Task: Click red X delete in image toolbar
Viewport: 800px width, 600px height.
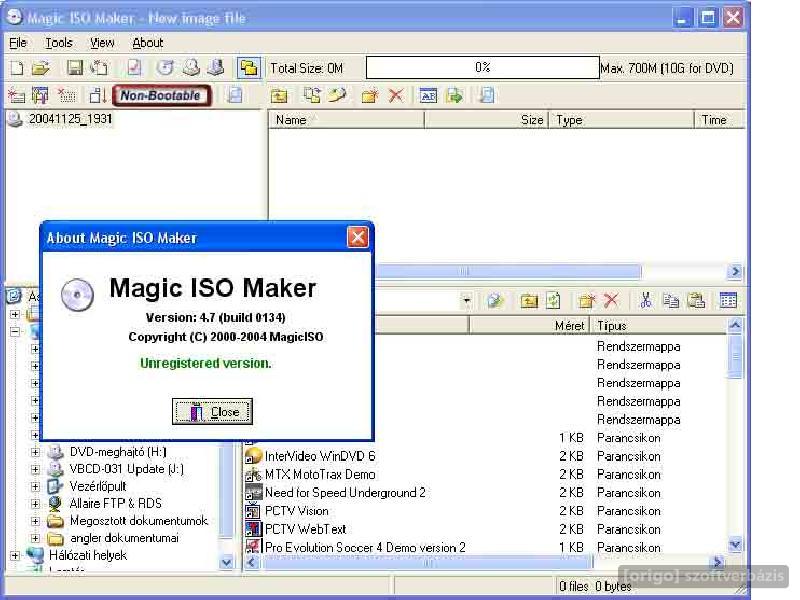Action: tap(396, 95)
